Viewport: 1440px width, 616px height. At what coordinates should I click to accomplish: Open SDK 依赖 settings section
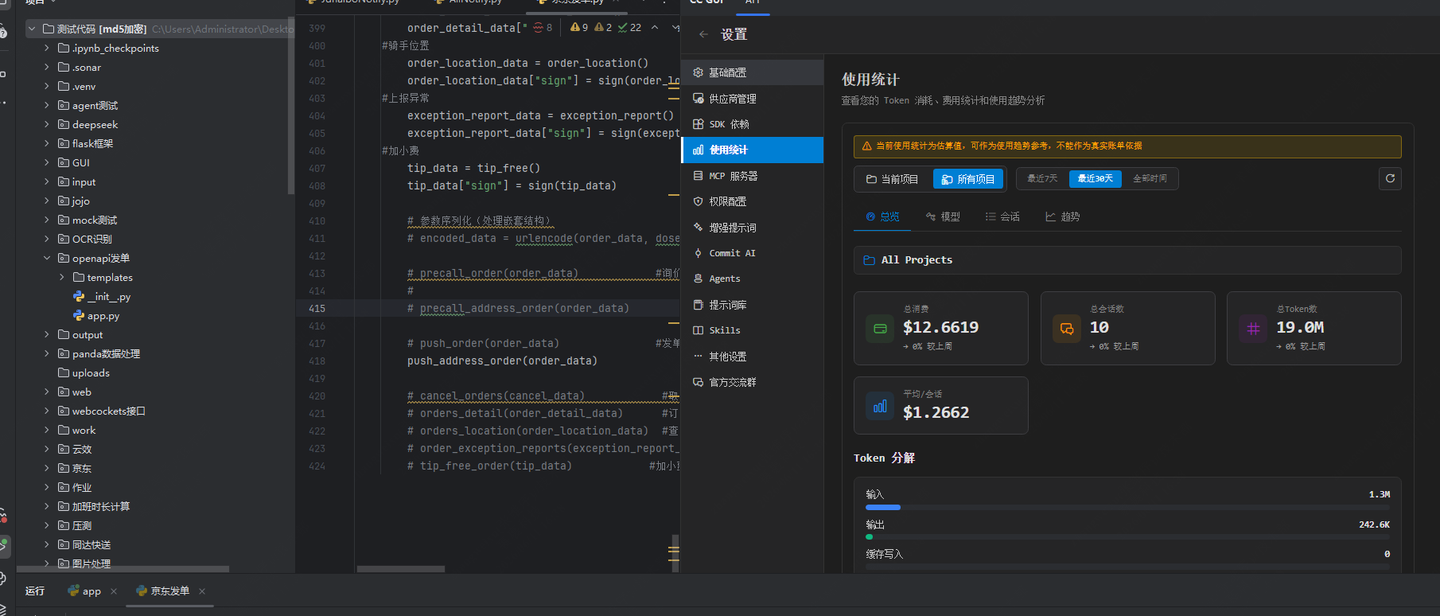(x=752, y=124)
